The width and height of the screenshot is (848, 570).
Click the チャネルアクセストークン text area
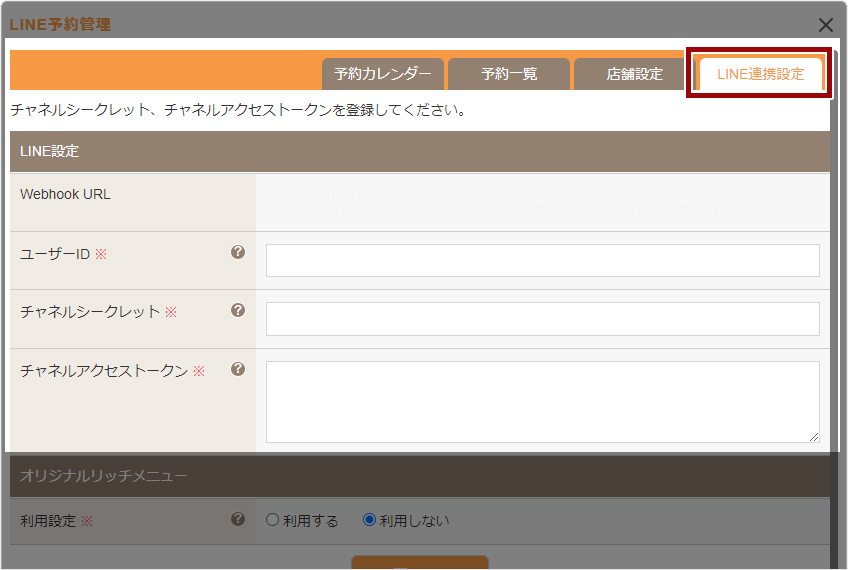542,402
